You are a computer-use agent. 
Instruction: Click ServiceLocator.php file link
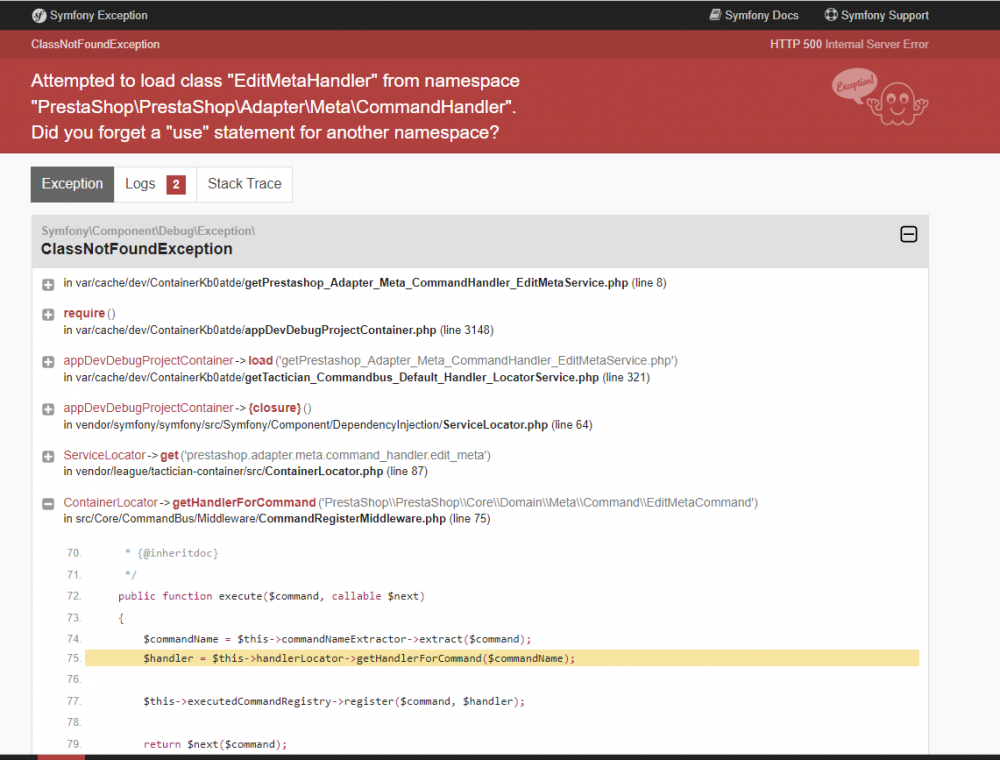496,425
